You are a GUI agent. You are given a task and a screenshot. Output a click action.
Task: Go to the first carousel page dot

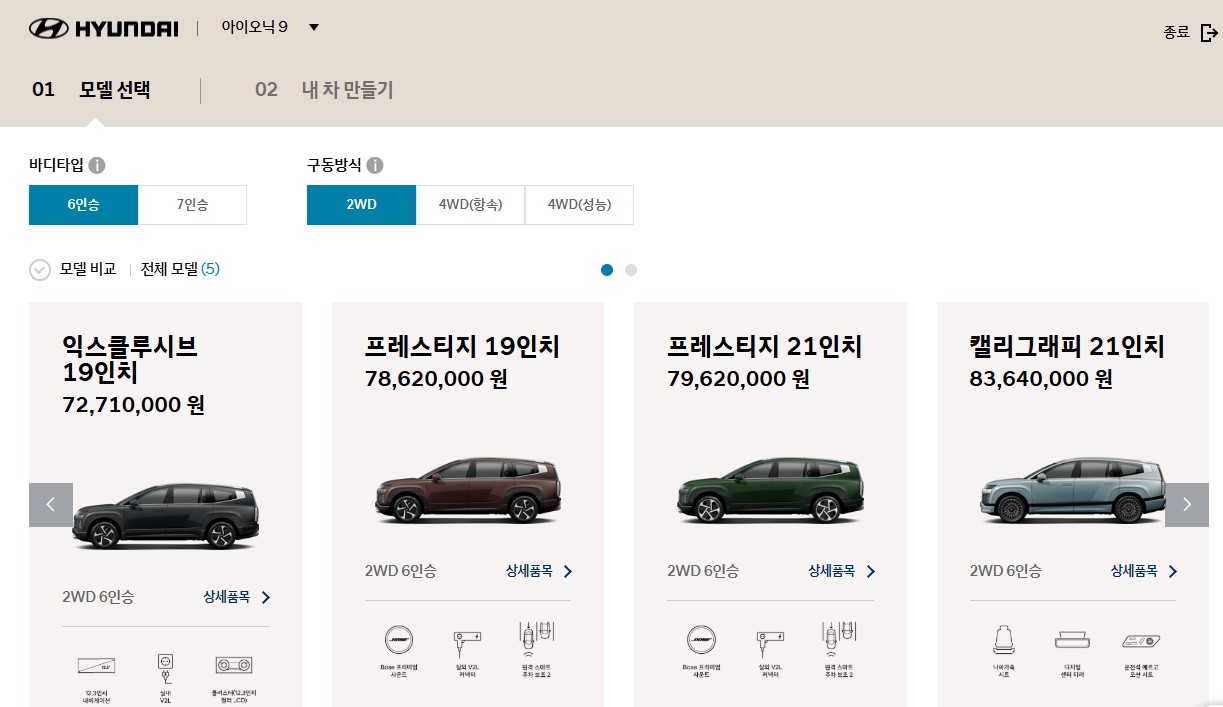click(x=607, y=270)
